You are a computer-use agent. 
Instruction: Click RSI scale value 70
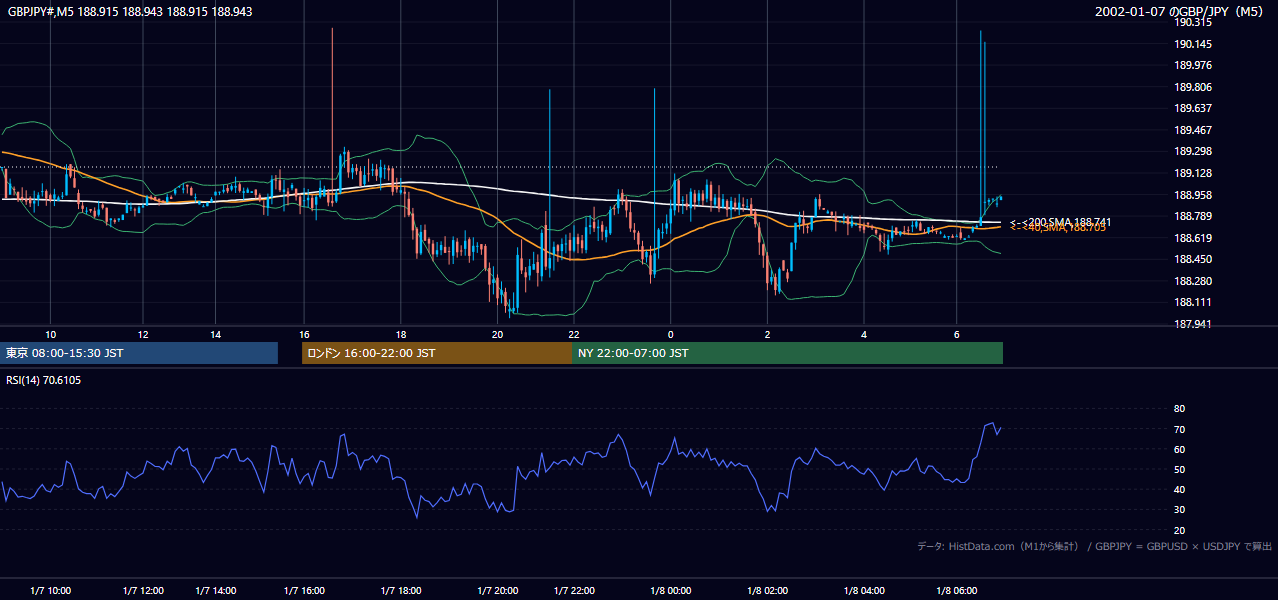pos(1179,429)
